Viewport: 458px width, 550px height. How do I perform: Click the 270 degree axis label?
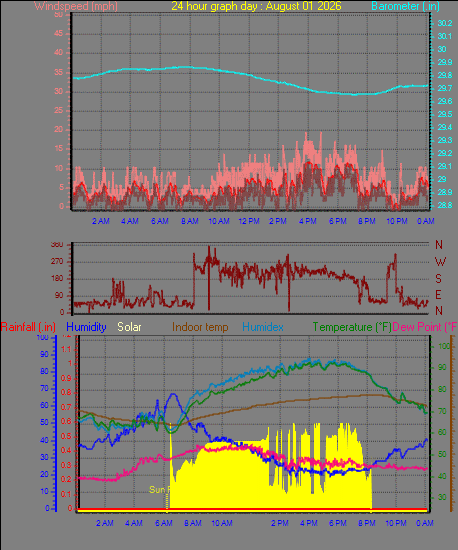(x=57, y=261)
